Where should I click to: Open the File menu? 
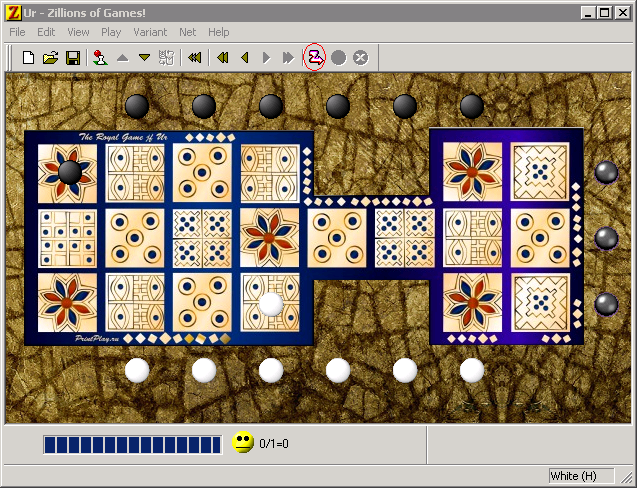(17, 32)
